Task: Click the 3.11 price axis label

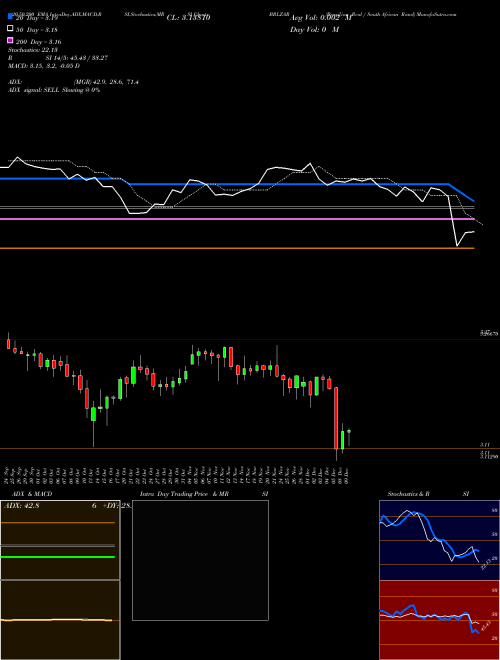Action: [485, 444]
